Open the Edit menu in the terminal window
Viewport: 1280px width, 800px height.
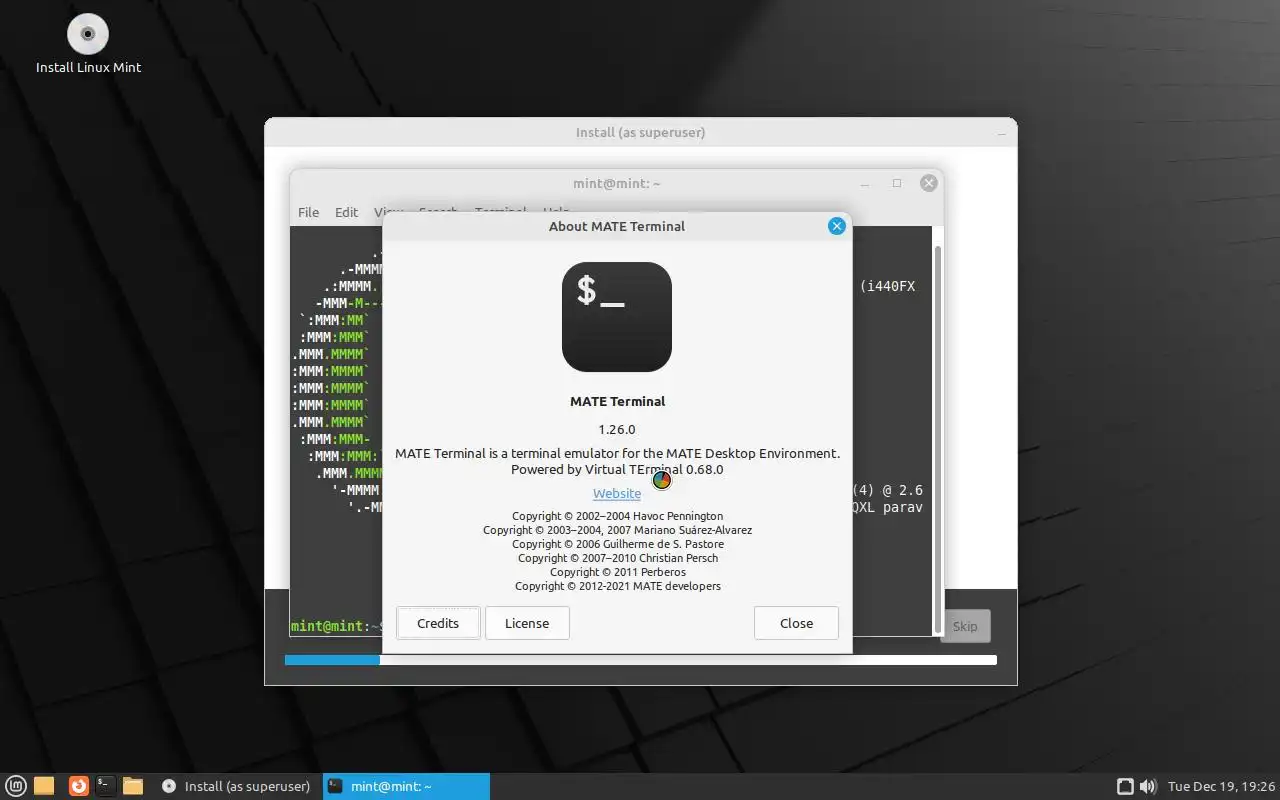[x=347, y=212]
